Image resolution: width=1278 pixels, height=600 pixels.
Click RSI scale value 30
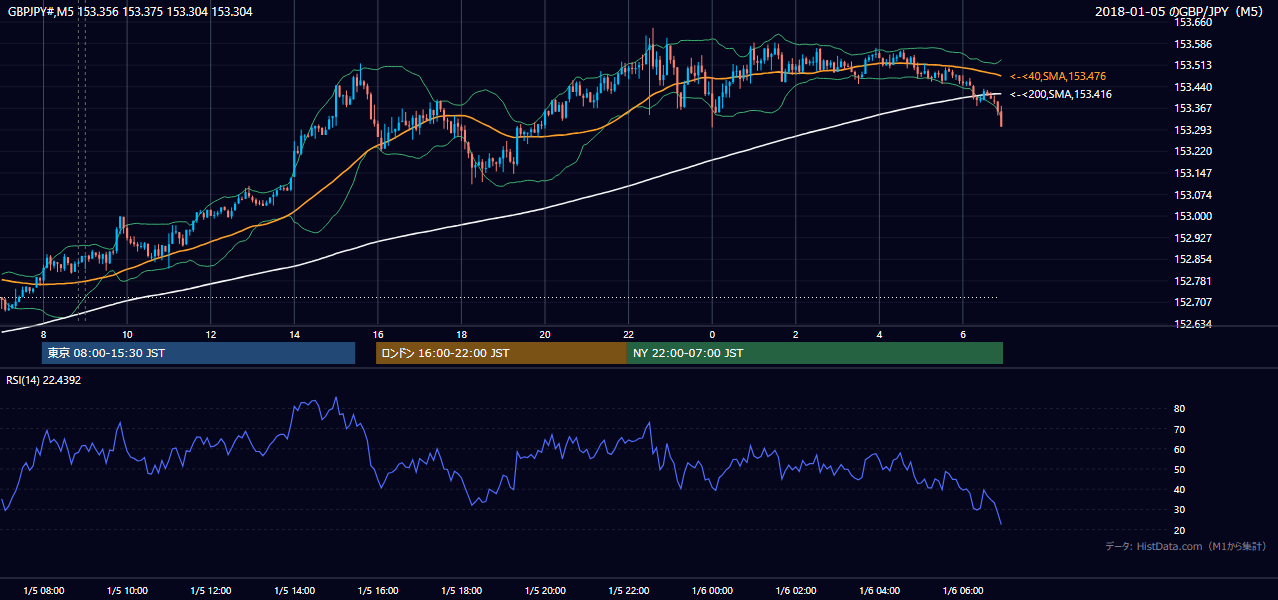(x=1180, y=510)
